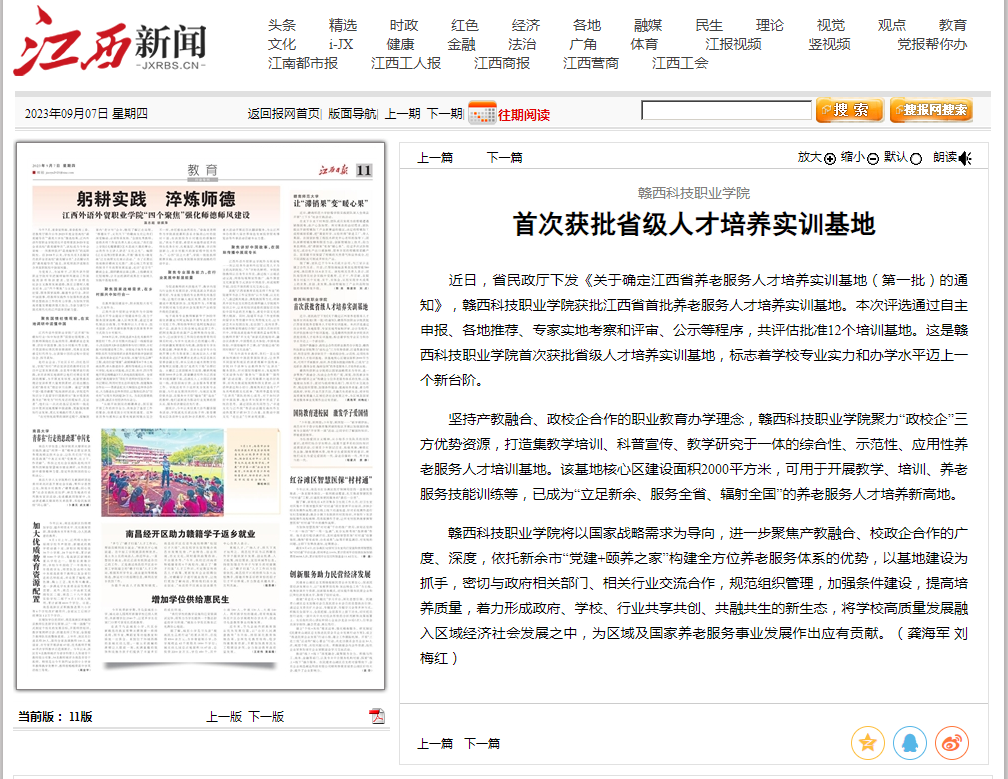
Task: Open 往期阅读 calendar archive
Action: click(509, 113)
